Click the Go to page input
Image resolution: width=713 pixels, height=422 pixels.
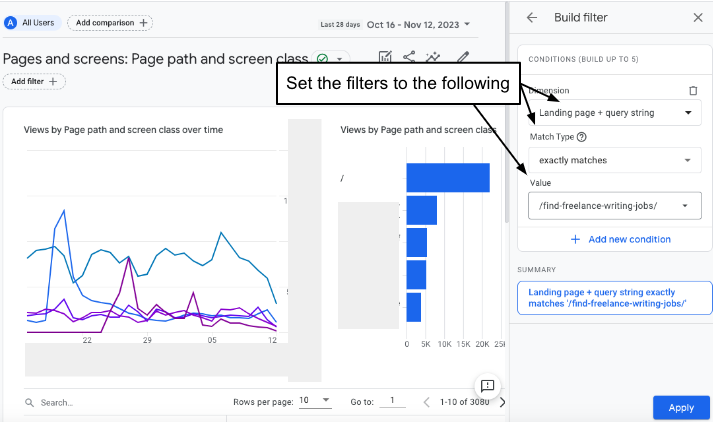click(392, 401)
